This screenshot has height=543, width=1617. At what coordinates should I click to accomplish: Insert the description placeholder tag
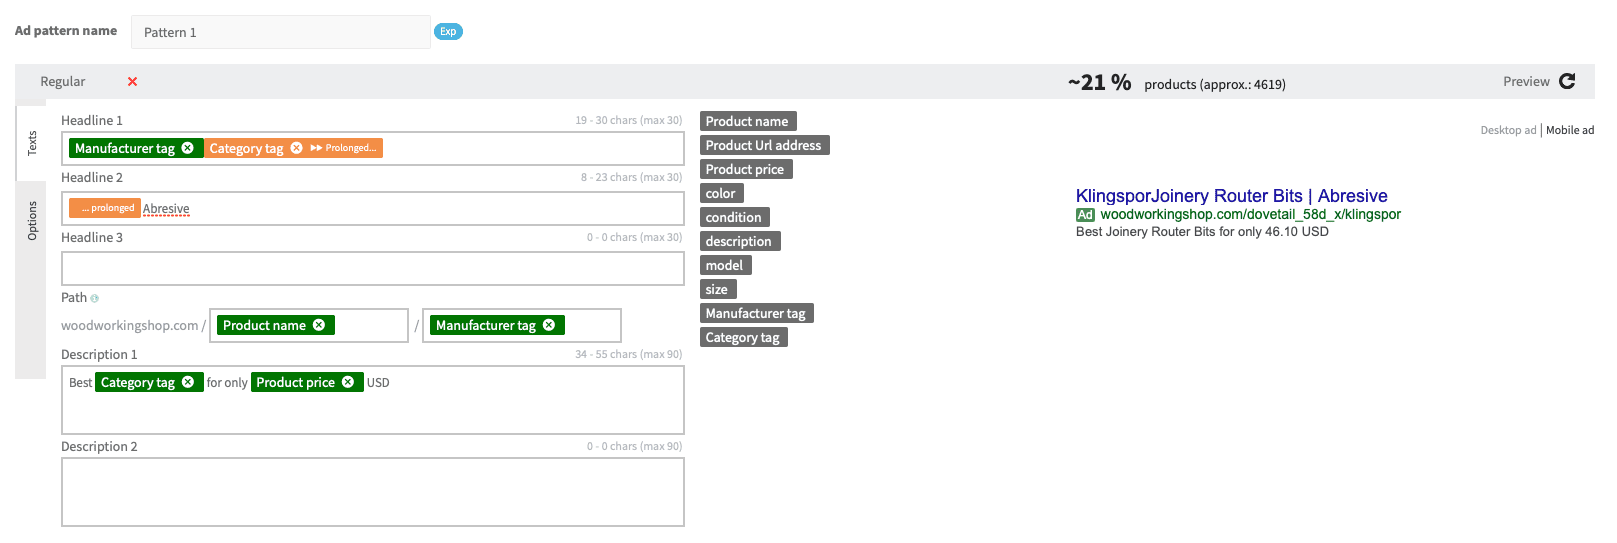click(x=739, y=241)
